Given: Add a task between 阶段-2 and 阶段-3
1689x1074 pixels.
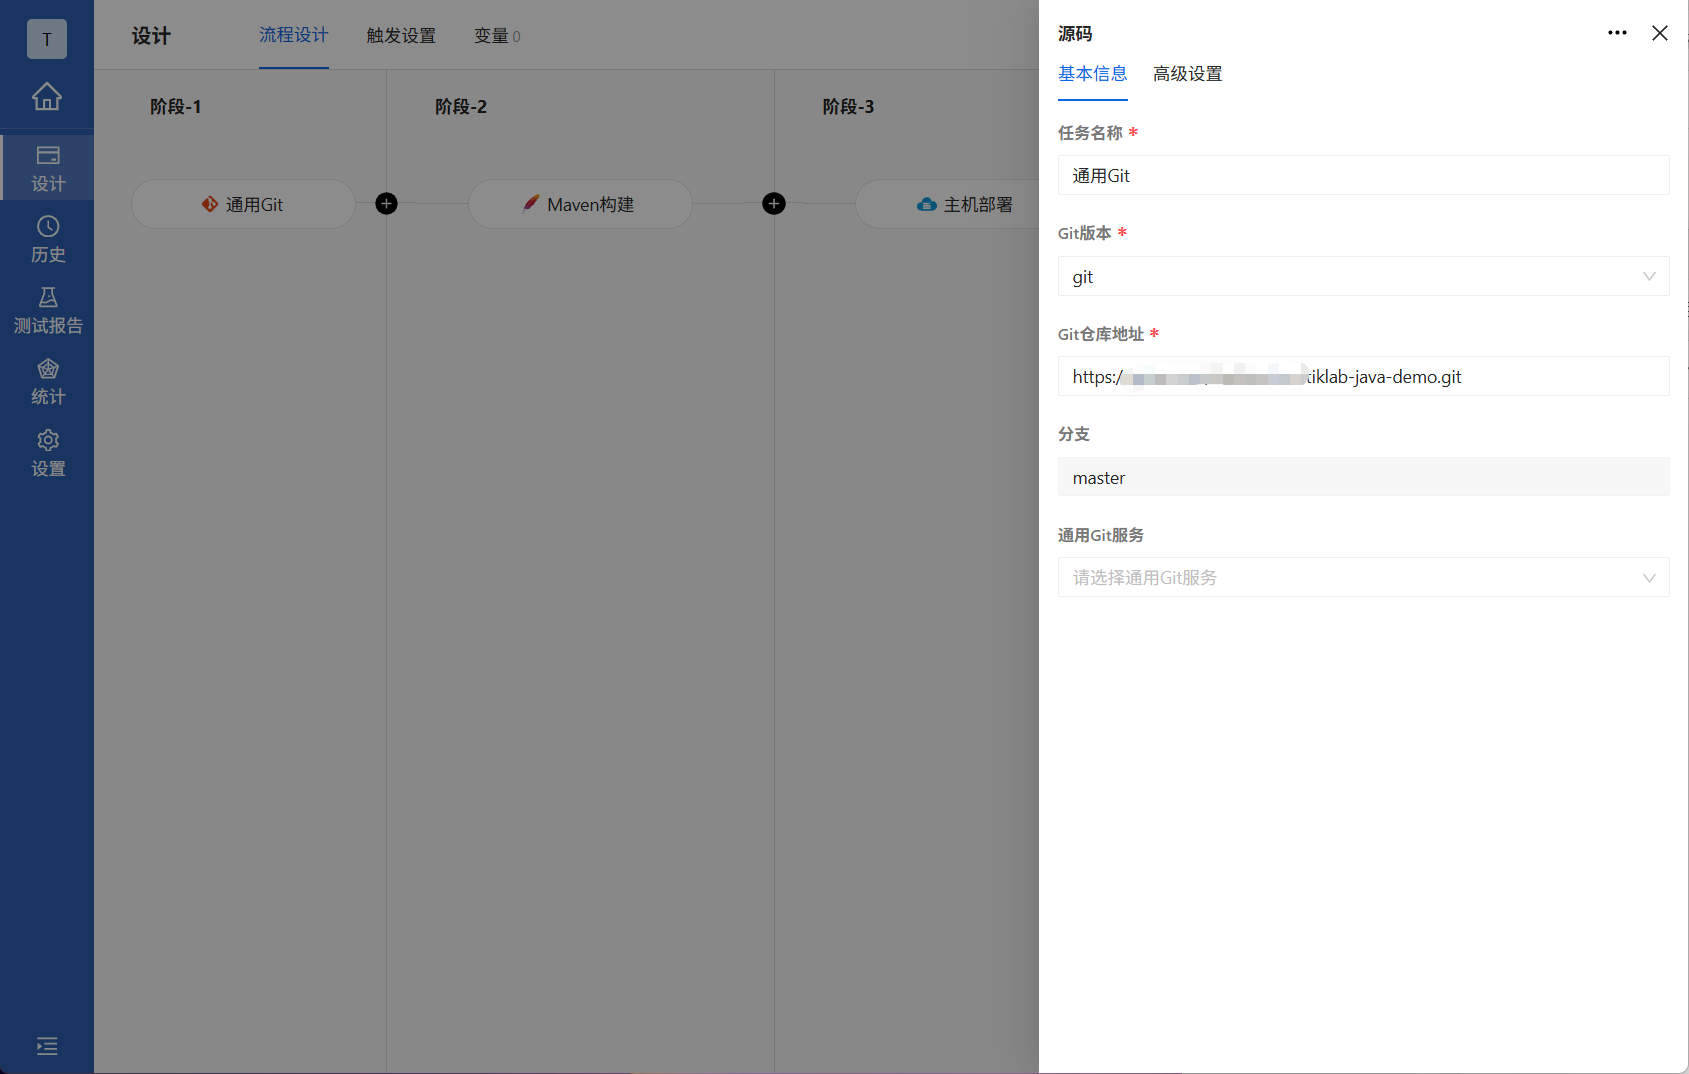Looking at the screenshot, I should pyautogui.click(x=773, y=203).
